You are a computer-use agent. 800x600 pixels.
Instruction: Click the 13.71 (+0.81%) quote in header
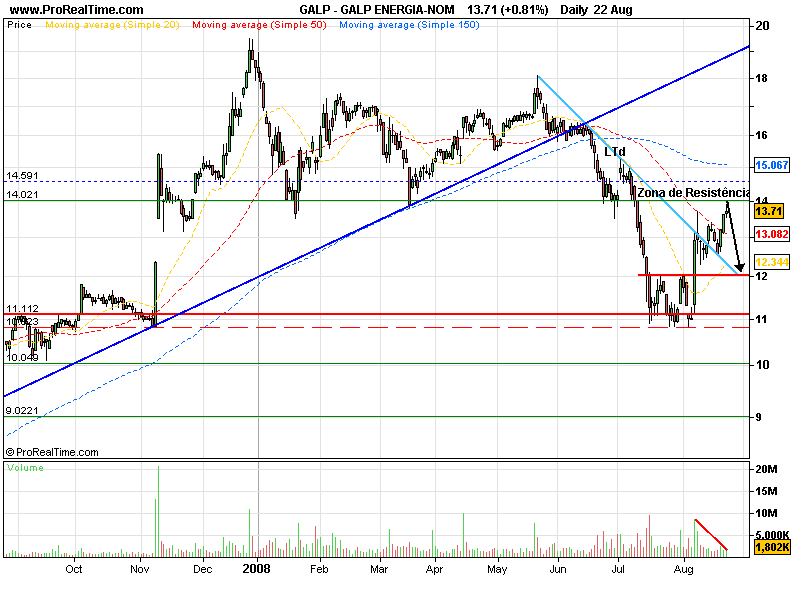click(508, 10)
